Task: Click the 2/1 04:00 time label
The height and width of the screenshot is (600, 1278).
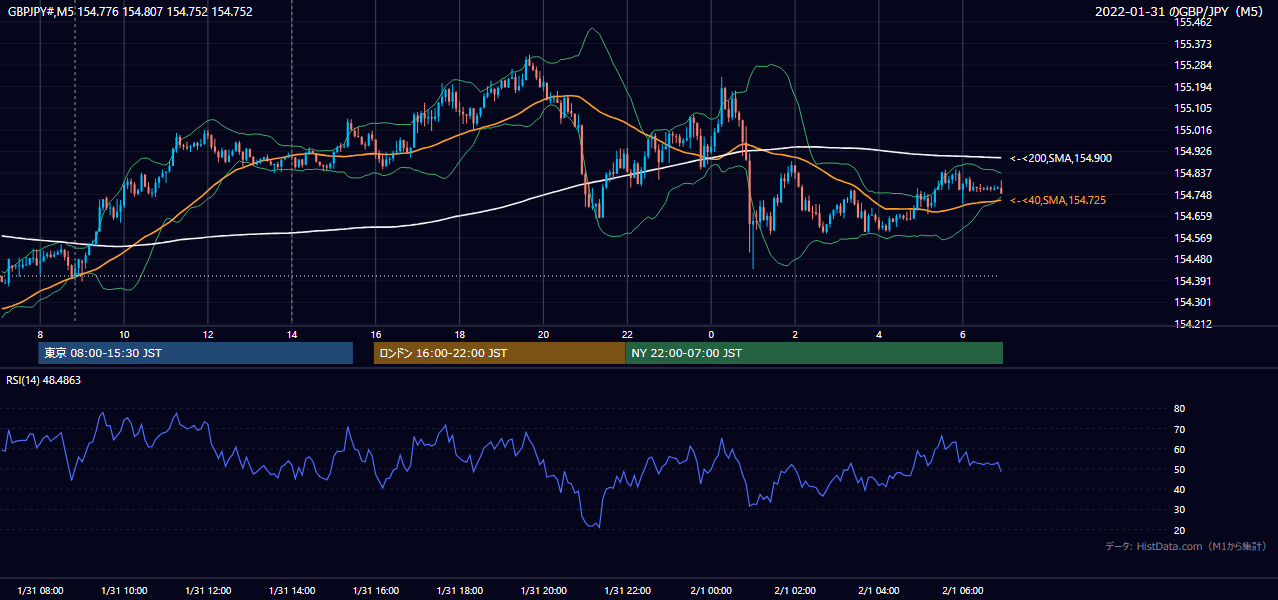Action: [879, 591]
